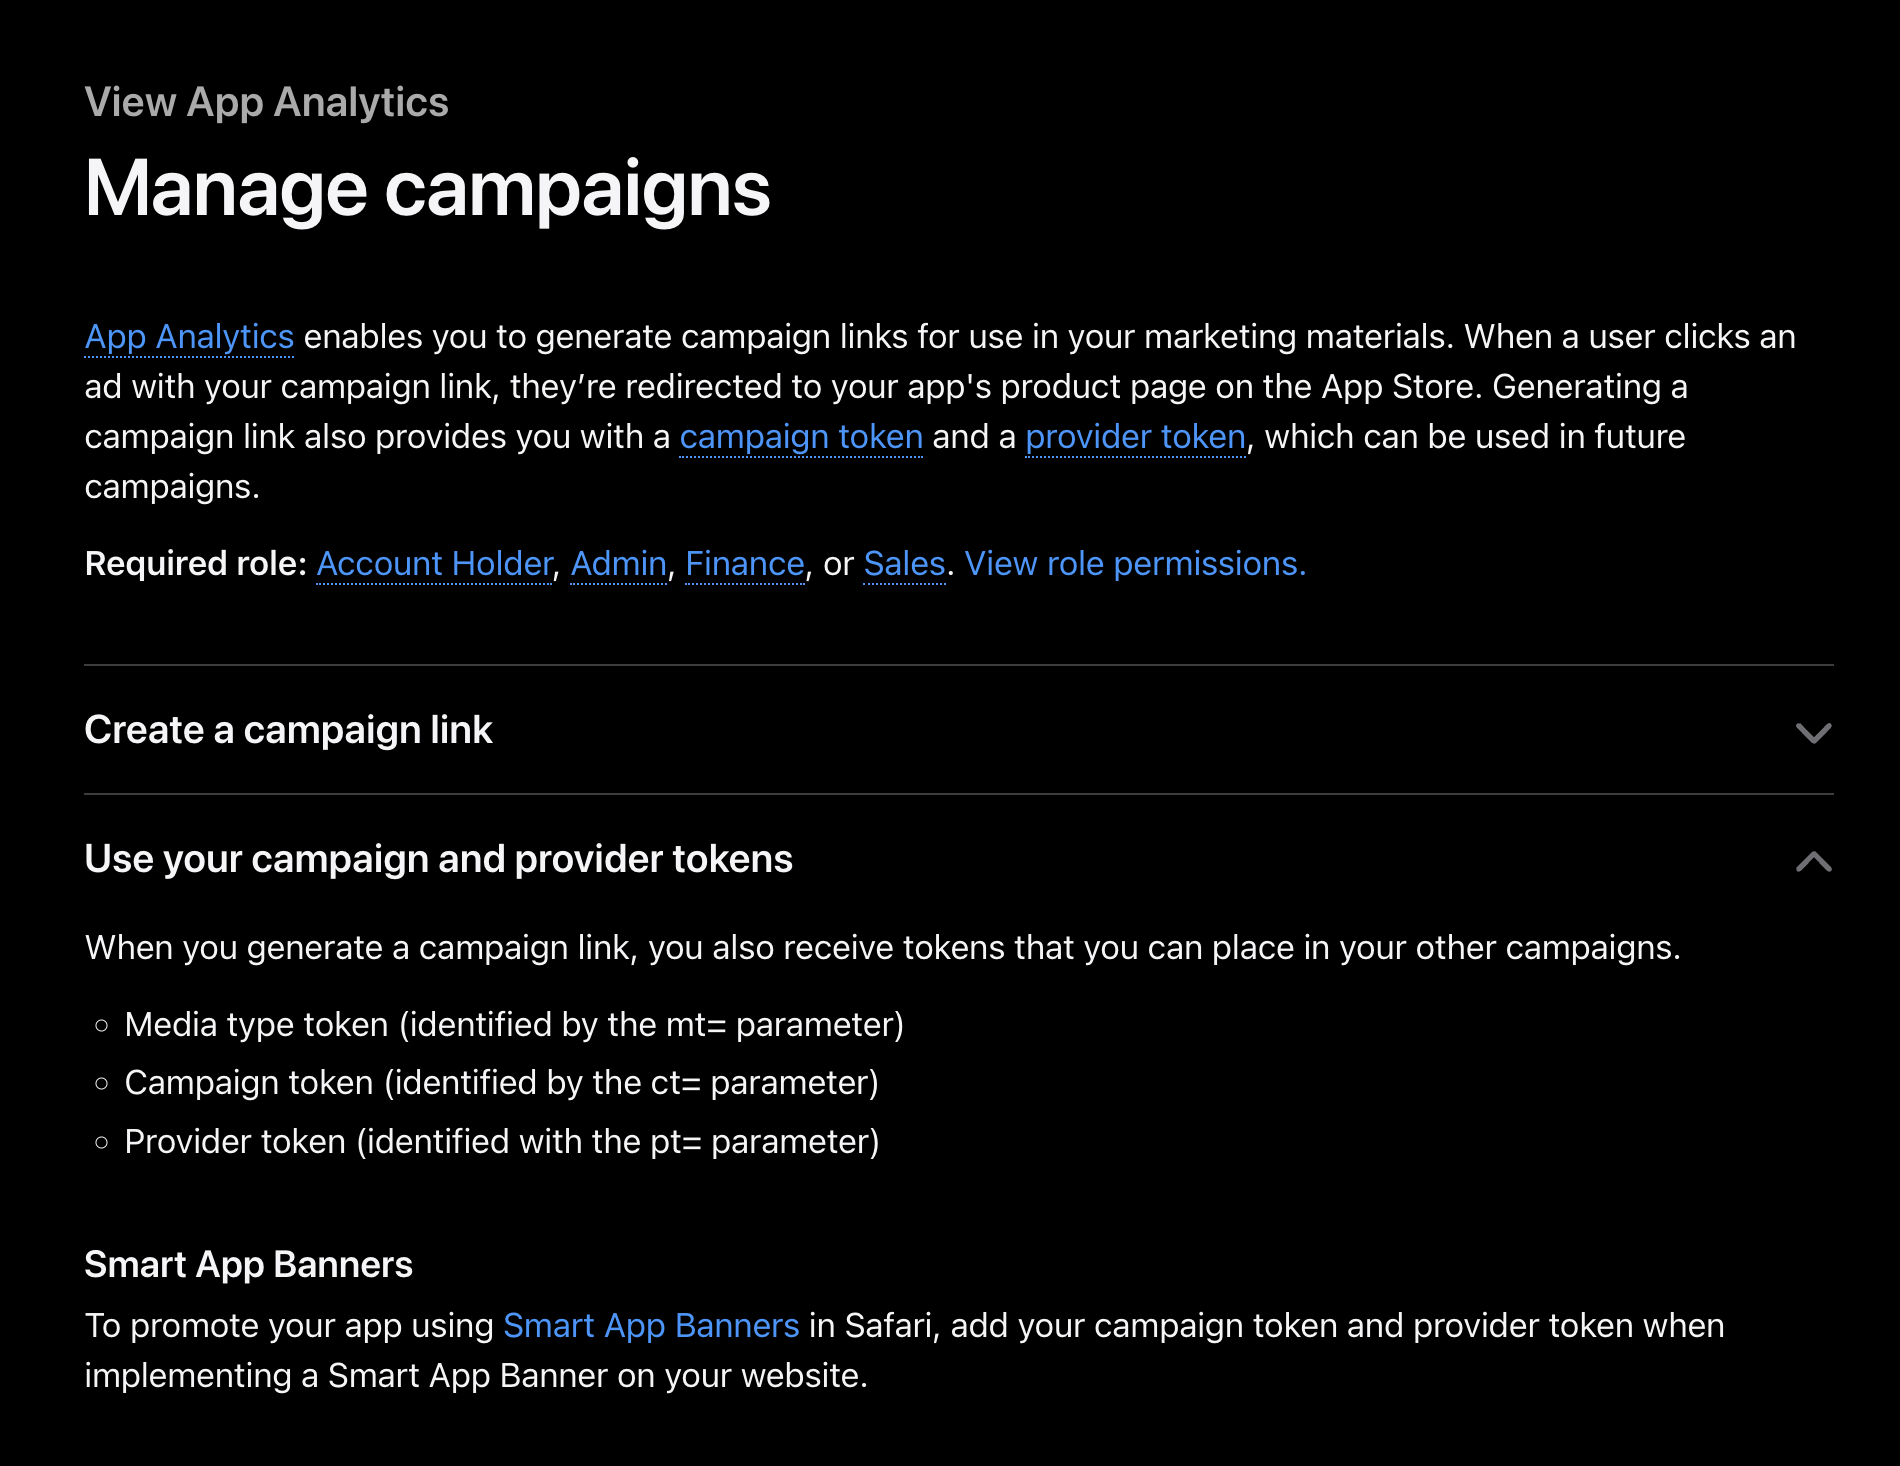This screenshot has height=1466, width=1900.
Task: Follow the Smart App Banners hyperlink
Action: (650, 1326)
